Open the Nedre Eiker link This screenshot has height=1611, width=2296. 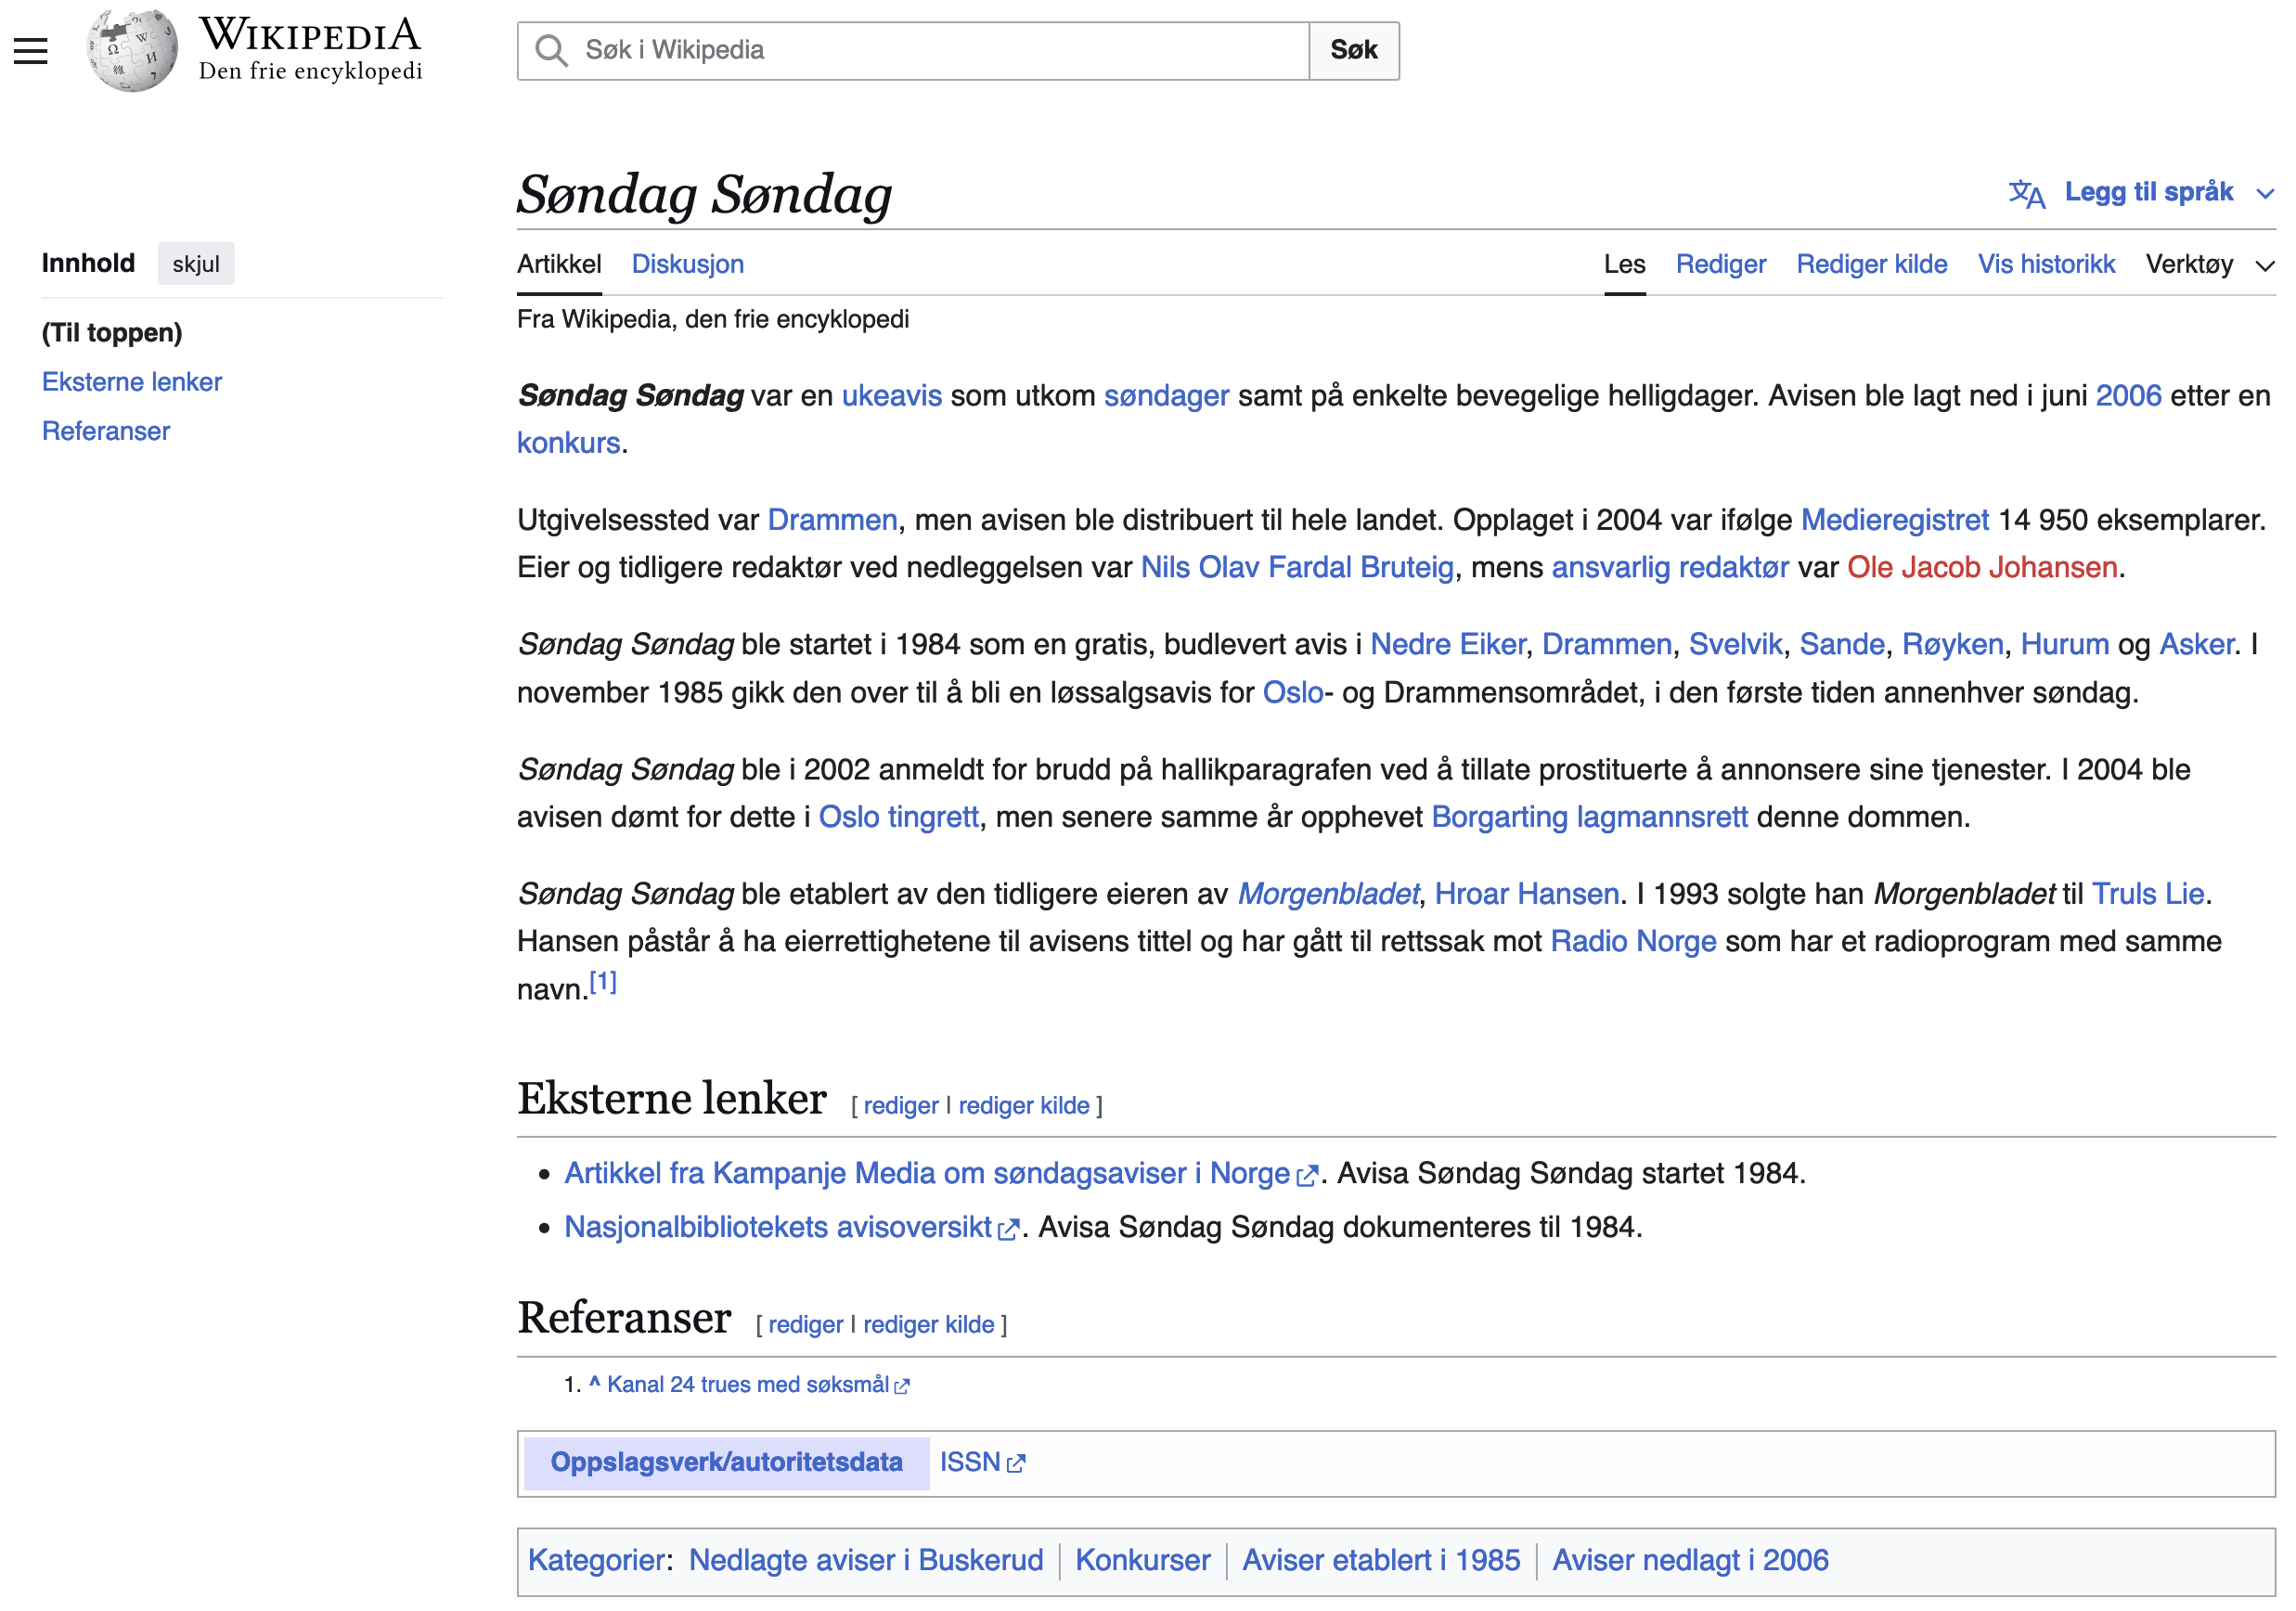point(1448,645)
